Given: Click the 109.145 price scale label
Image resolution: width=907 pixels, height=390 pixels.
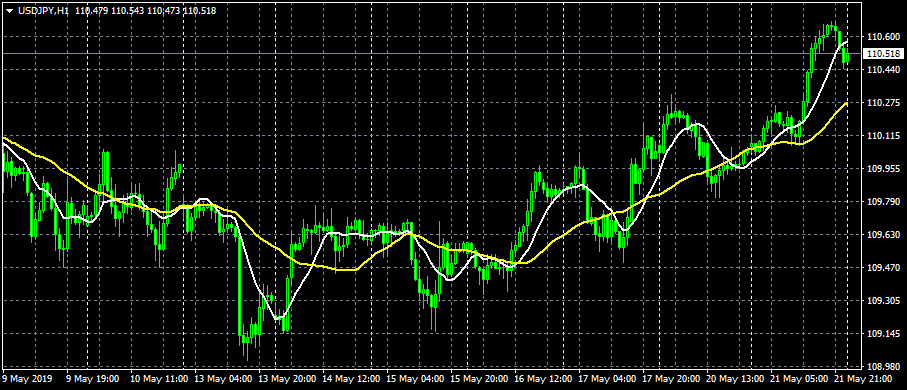Looking at the screenshot, I should click(x=882, y=334).
